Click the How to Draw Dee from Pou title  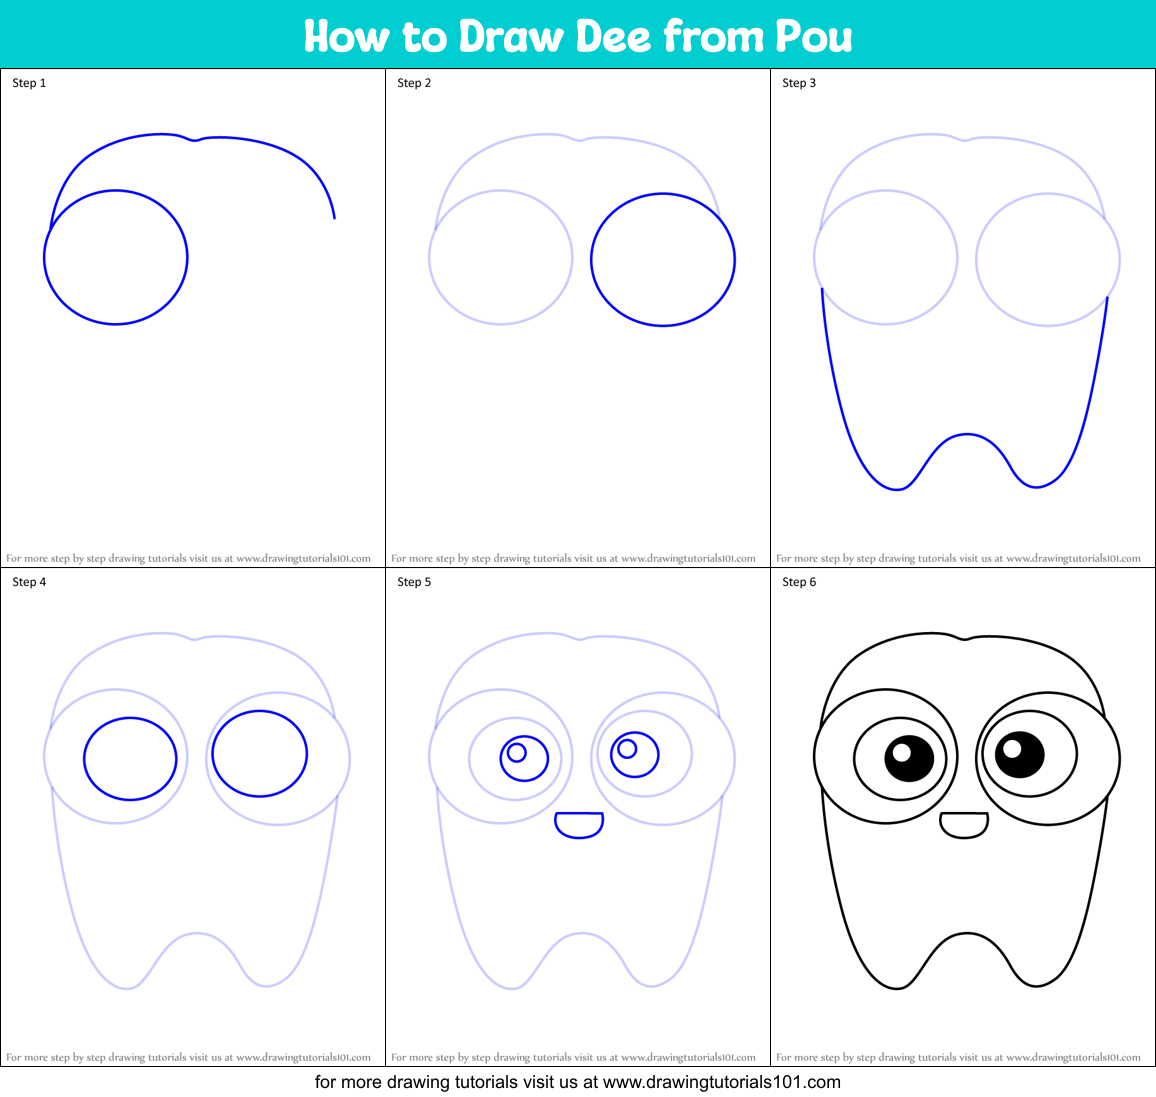point(578,36)
